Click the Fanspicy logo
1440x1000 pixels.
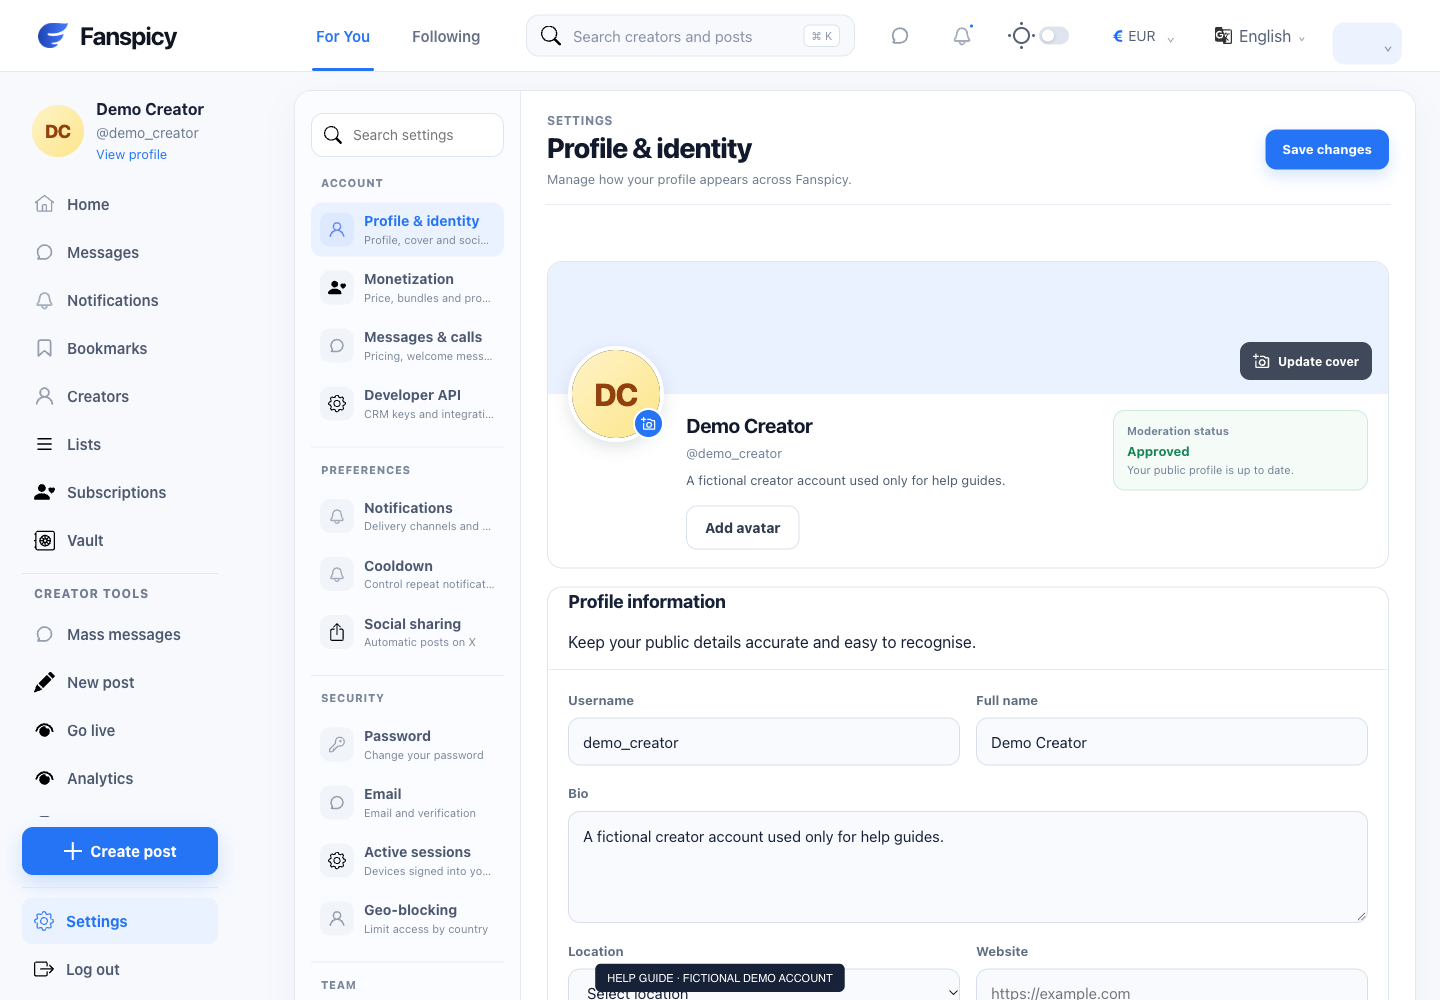107,36
